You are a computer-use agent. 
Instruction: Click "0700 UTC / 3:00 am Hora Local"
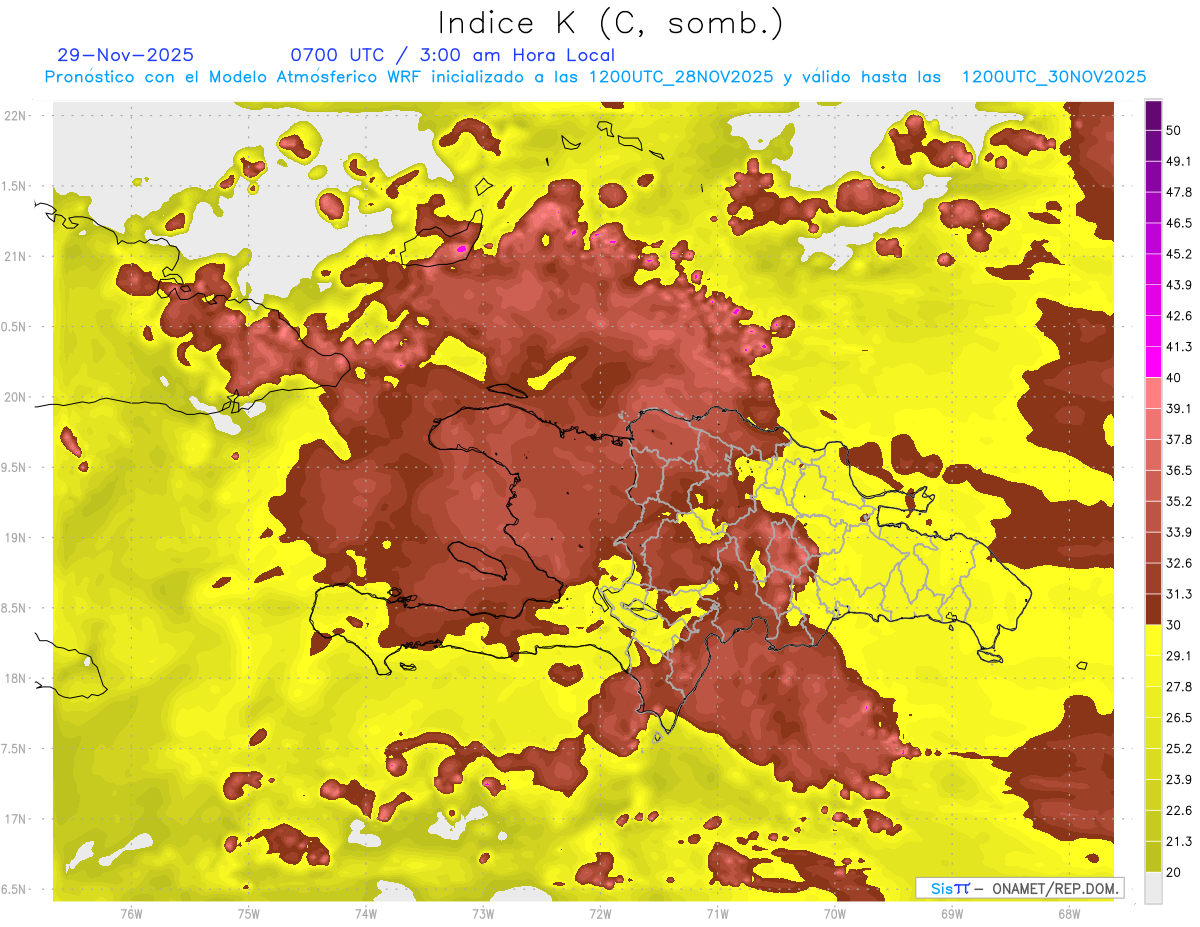coord(452,55)
